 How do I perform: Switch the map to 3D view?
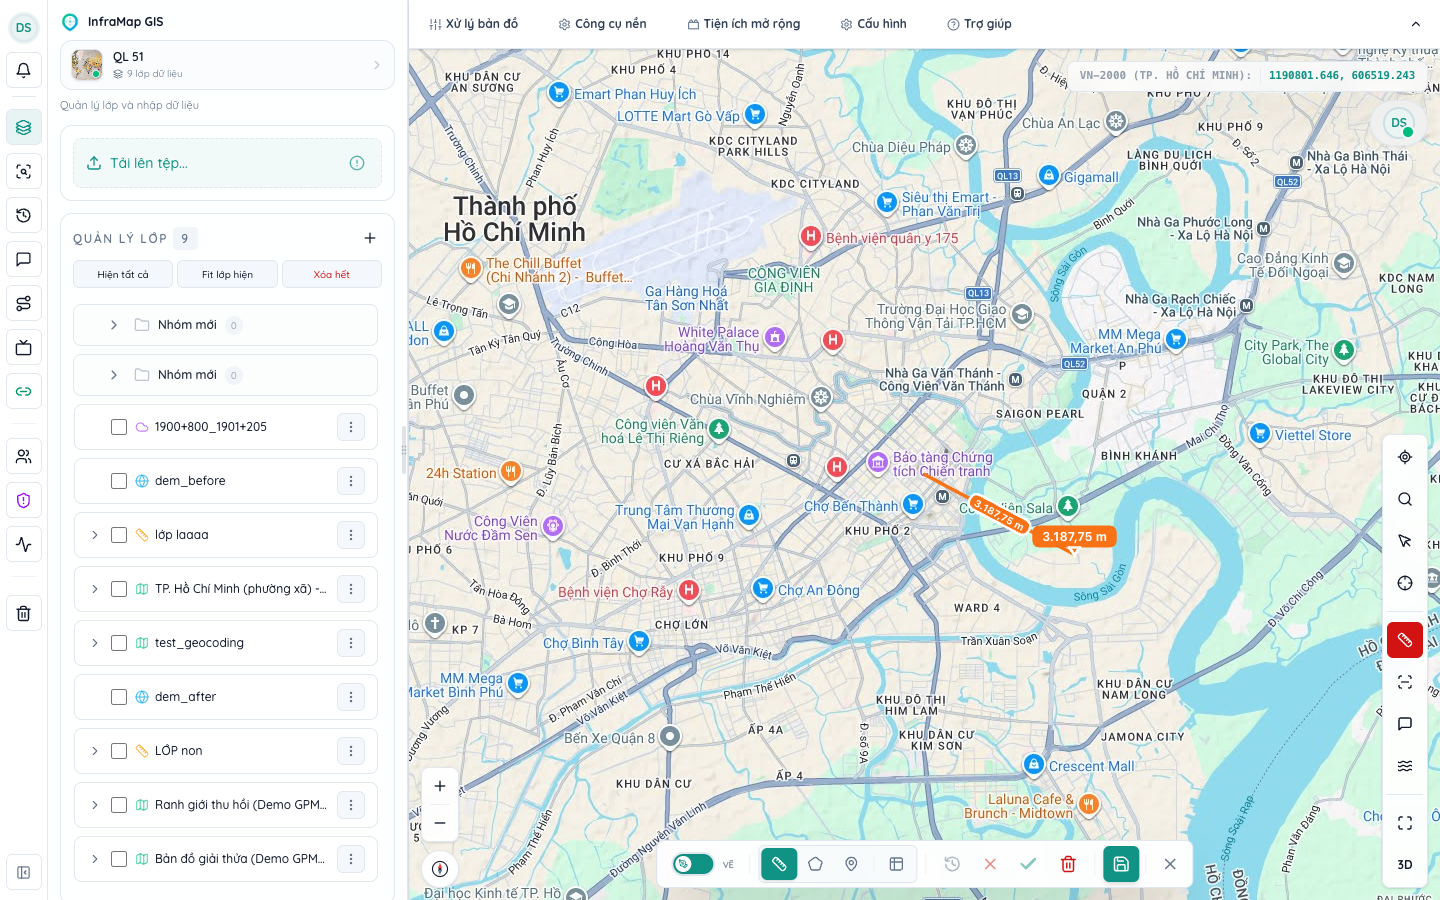tap(1405, 865)
